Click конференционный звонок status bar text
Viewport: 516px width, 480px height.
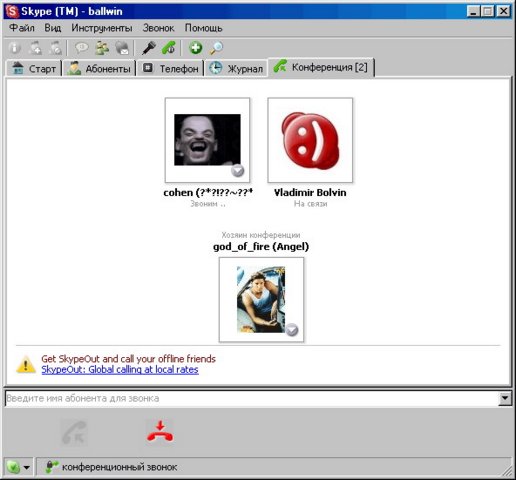(120, 467)
